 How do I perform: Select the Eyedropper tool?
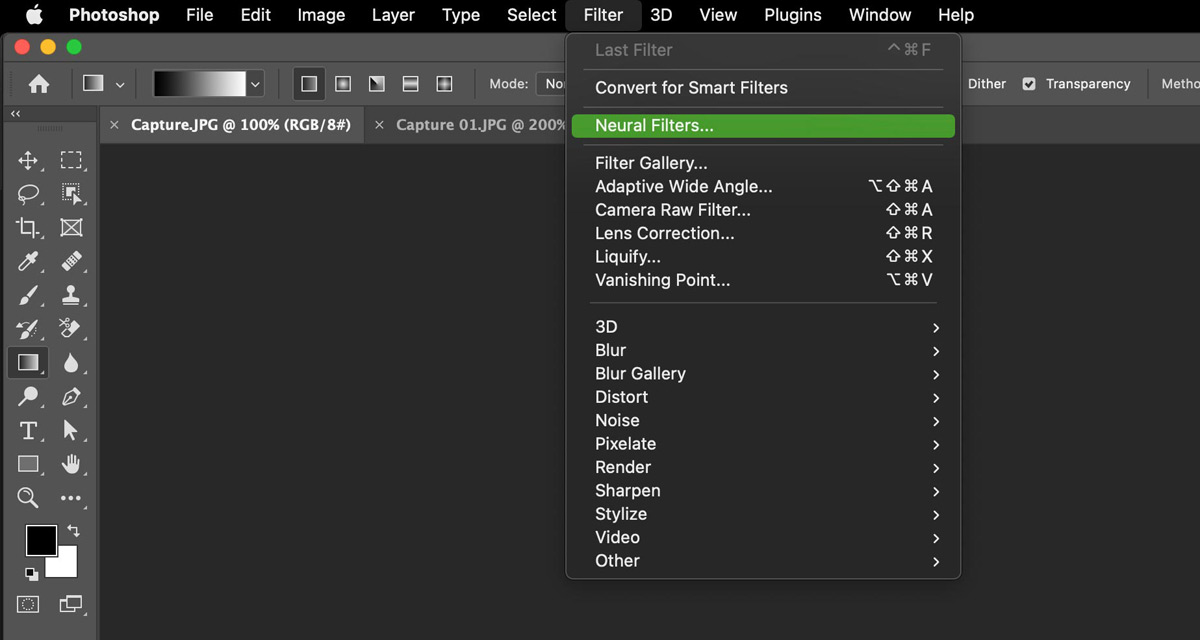(28, 262)
